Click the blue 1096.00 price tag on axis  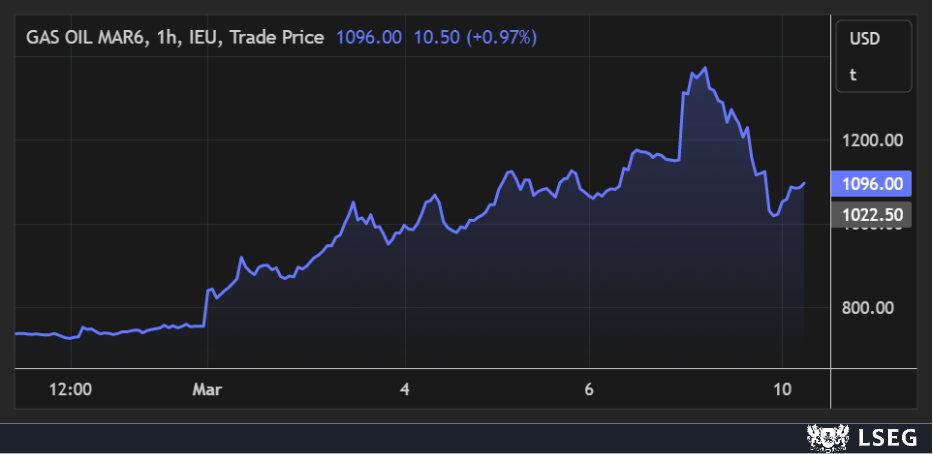(873, 184)
